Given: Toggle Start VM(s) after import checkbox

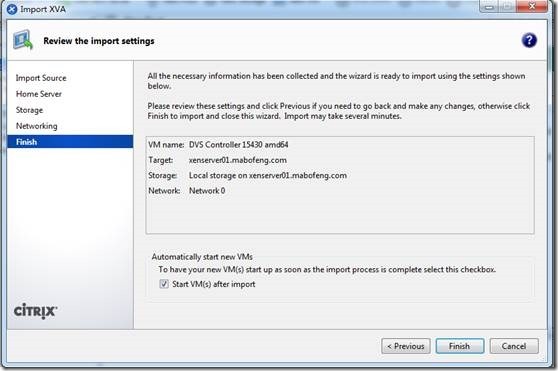Looking at the screenshot, I should [164, 284].
